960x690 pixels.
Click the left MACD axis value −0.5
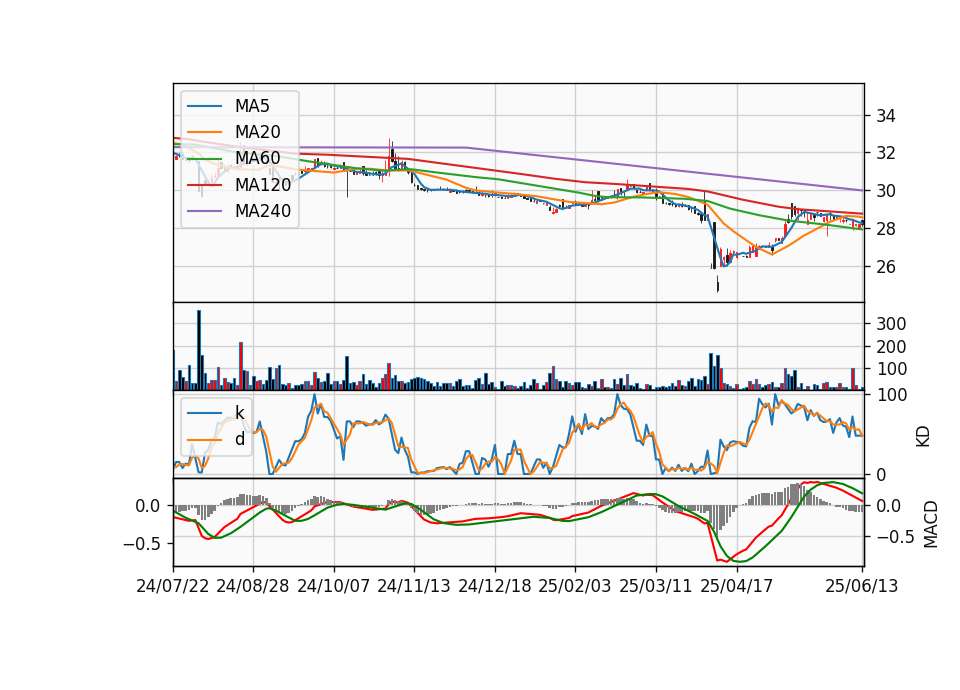click(x=140, y=544)
